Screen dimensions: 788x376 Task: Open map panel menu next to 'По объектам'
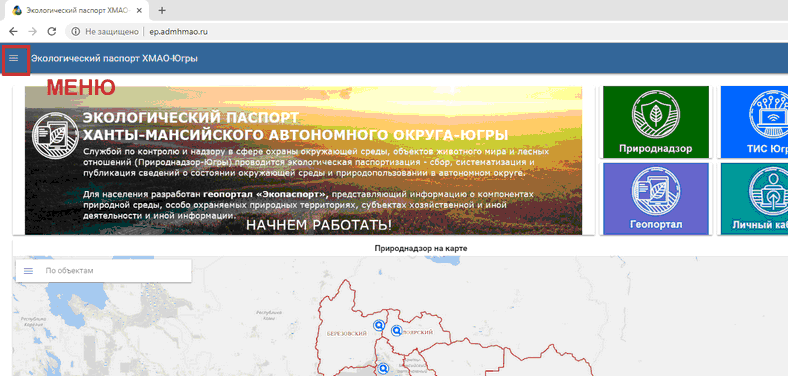[x=29, y=271]
